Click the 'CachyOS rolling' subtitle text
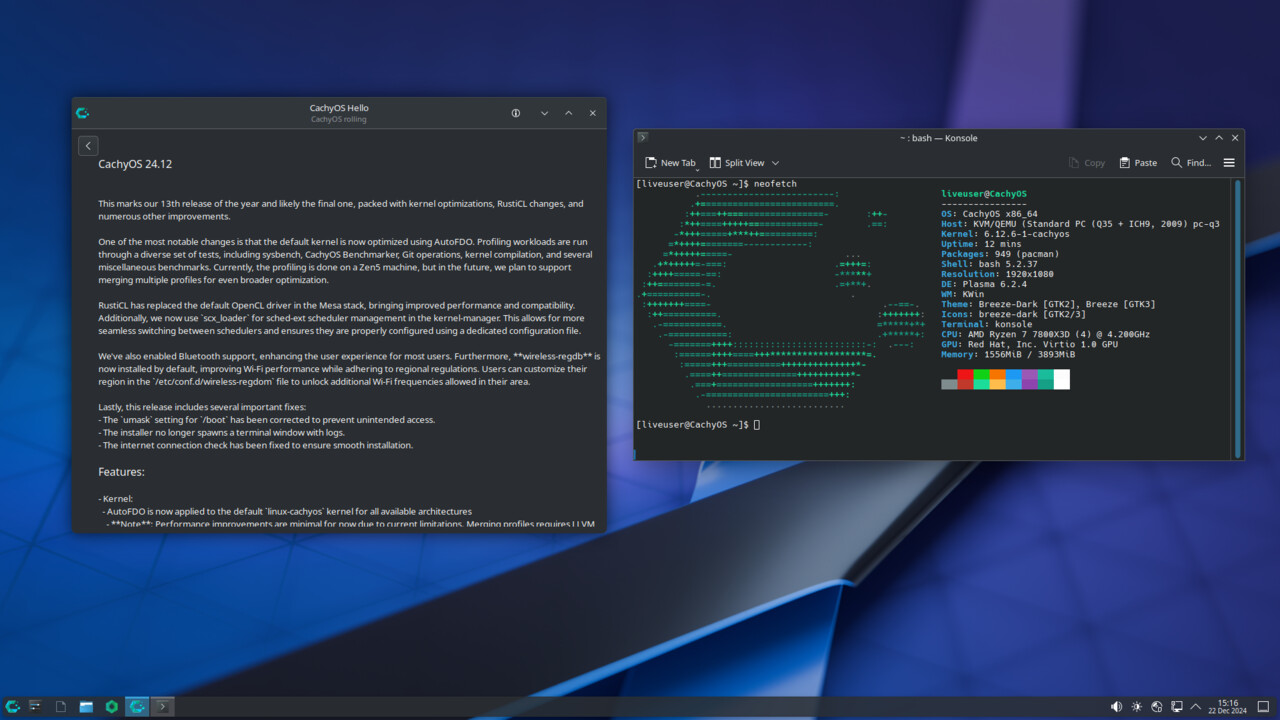 339,120
